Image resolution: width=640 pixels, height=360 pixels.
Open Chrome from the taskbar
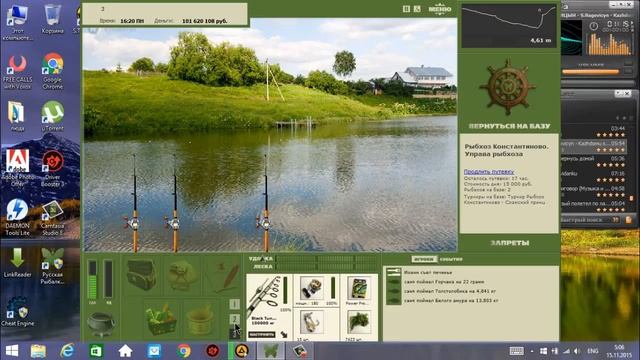(183, 351)
